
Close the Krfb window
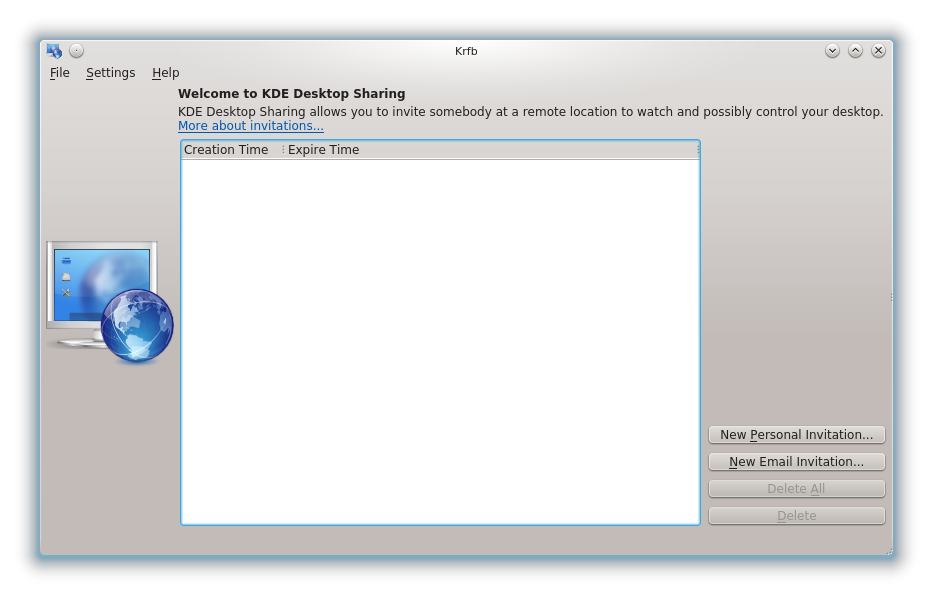point(878,51)
